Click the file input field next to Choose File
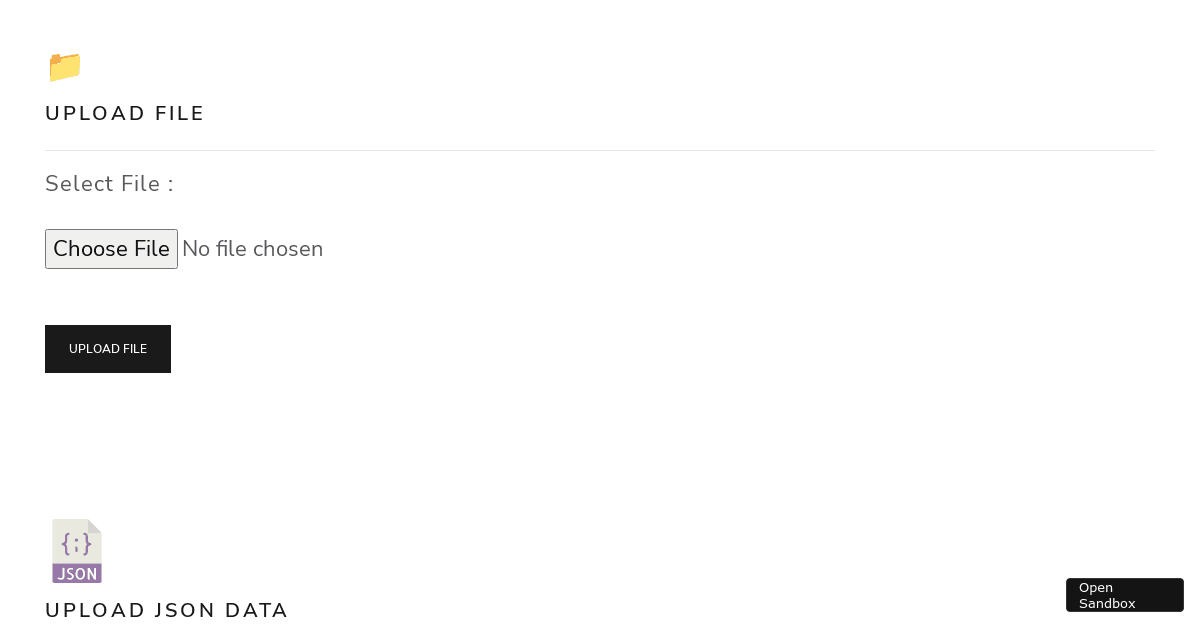Viewport: 1200px width, 630px height. [x=252, y=248]
